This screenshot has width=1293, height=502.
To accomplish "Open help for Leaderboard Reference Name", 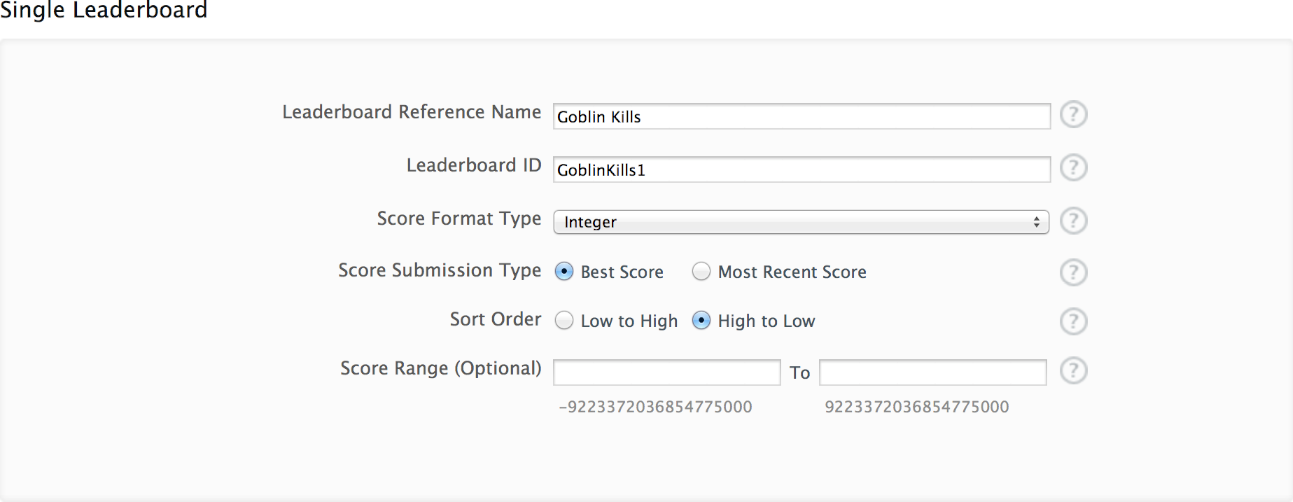I will (1073, 115).
